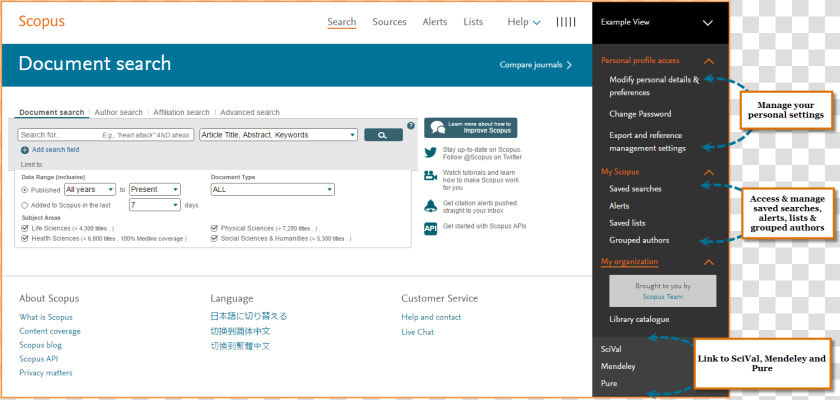Click the video tutorials camera icon

click(x=431, y=175)
